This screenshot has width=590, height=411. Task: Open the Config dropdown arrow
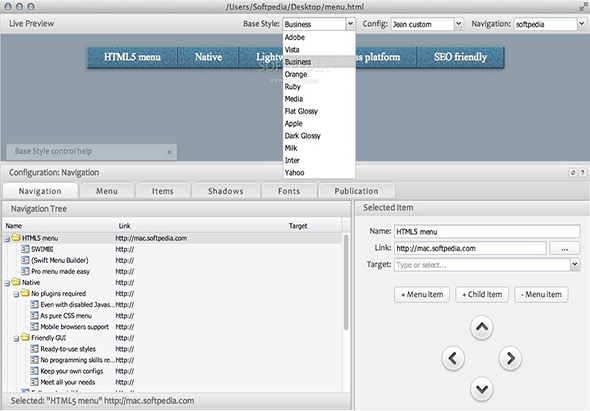click(x=458, y=24)
